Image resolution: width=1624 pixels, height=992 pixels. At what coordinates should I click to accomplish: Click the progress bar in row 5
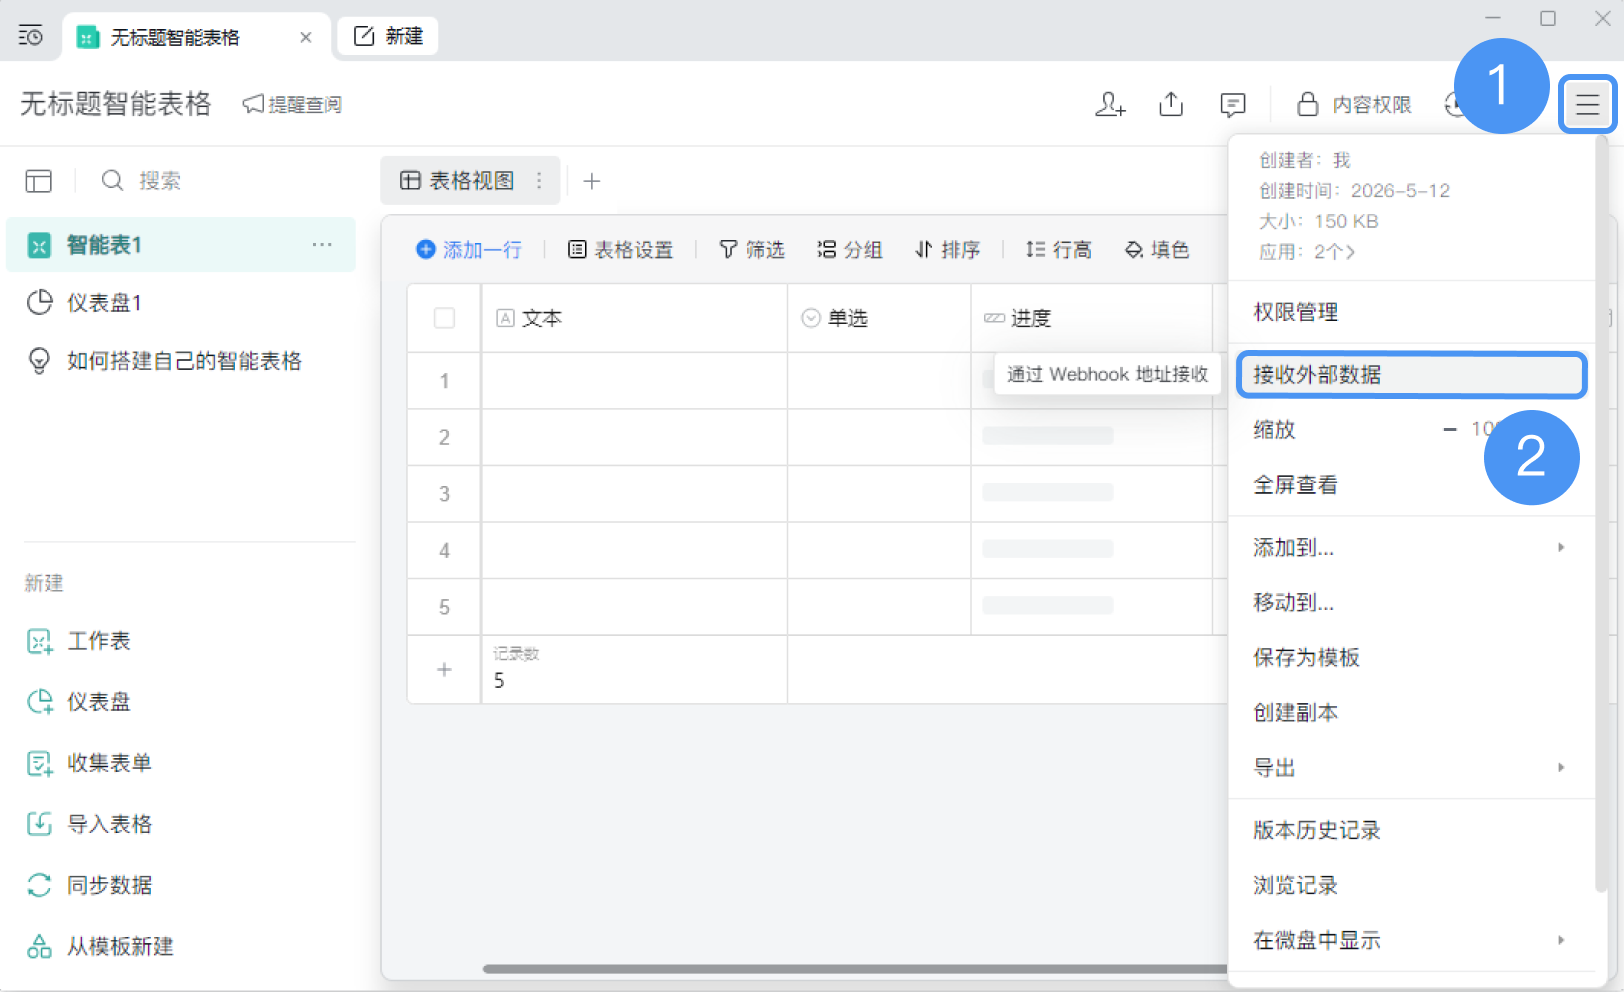[x=1048, y=605]
